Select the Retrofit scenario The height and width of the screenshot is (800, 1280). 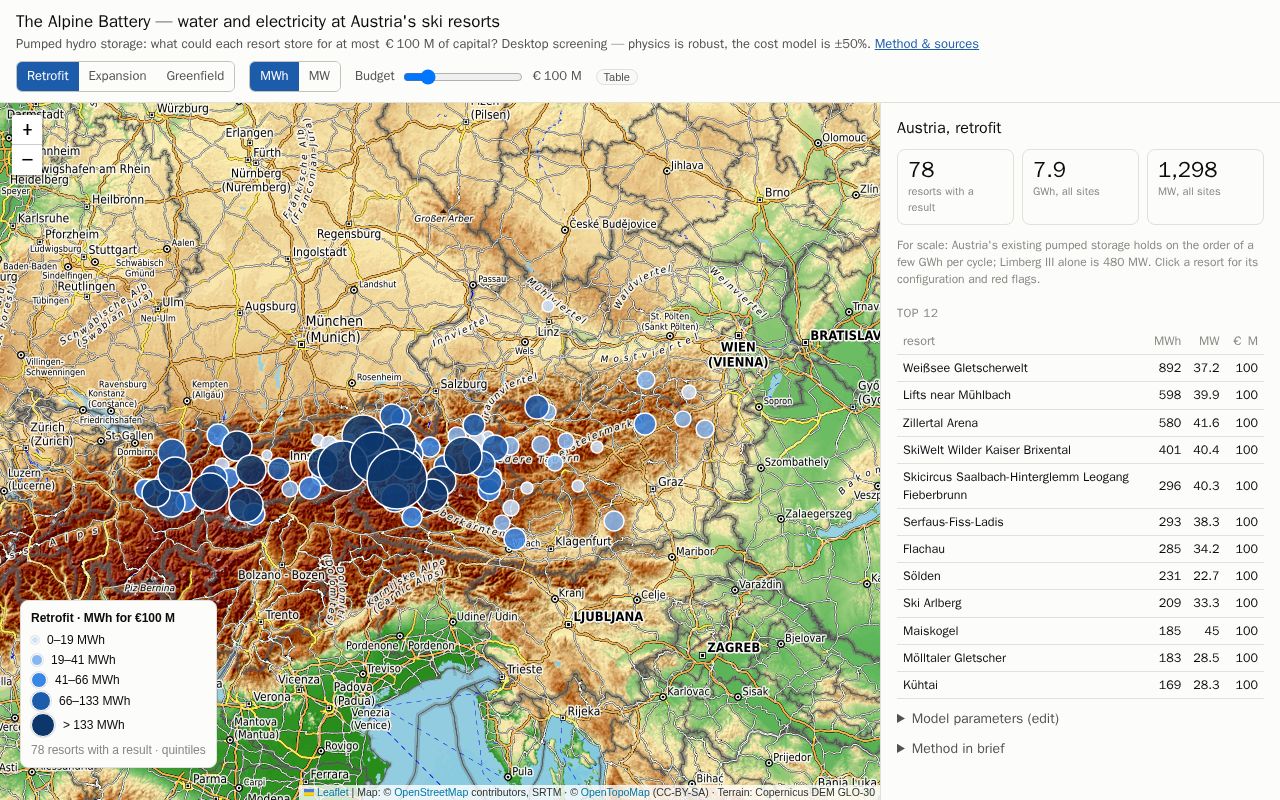coord(48,76)
